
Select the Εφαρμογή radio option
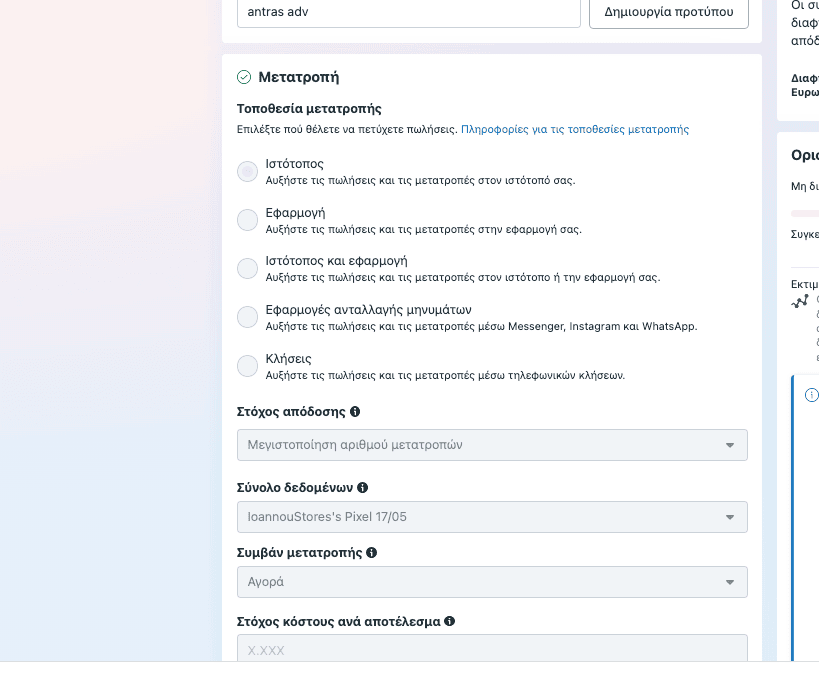[247, 220]
